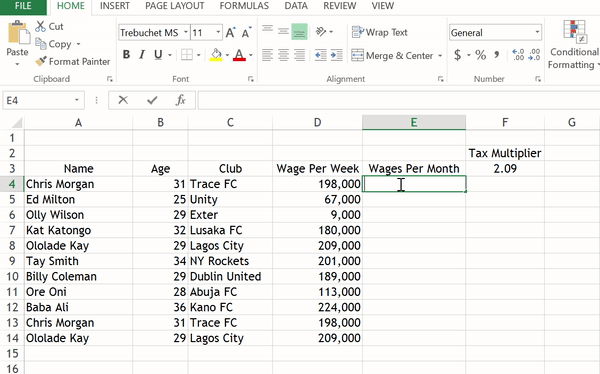Toggle Underline formatting

[158, 55]
